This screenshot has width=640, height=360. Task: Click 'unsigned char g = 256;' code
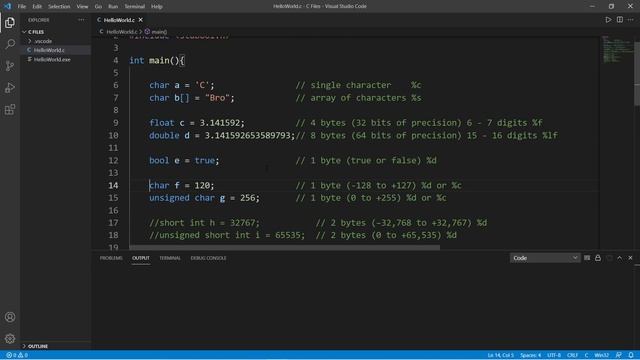click(x=204, y=198)
